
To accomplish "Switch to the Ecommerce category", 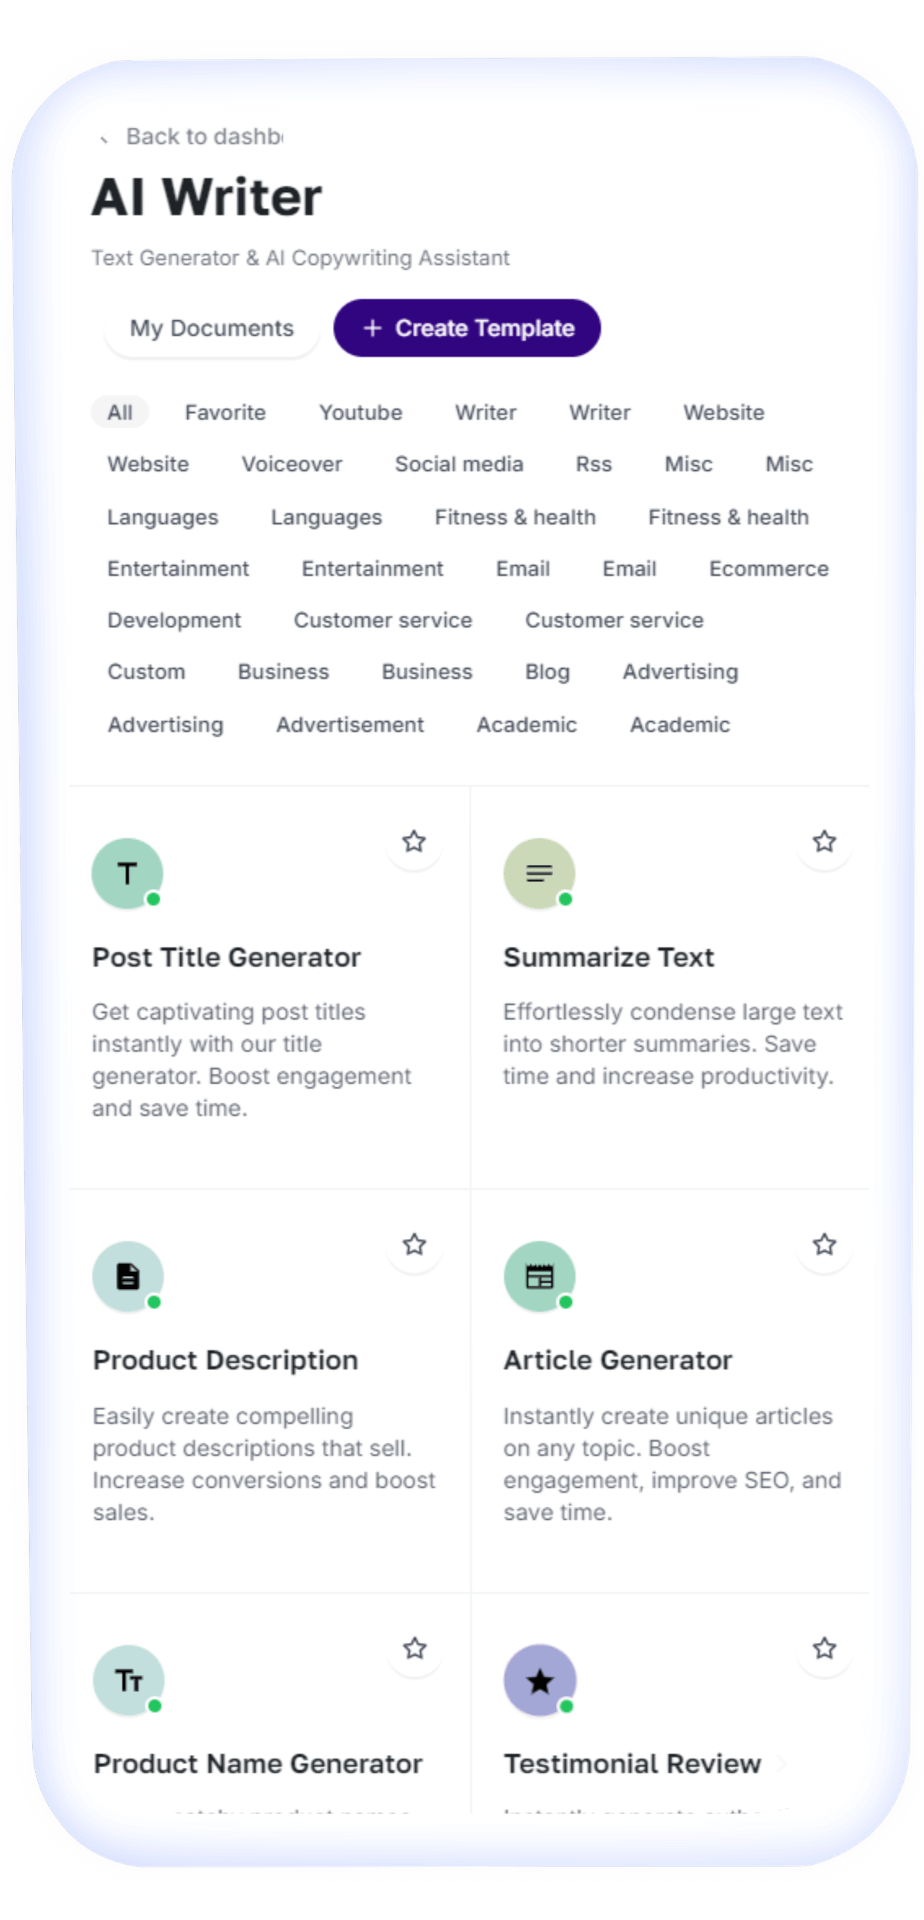I will click(x=768, y=568).
